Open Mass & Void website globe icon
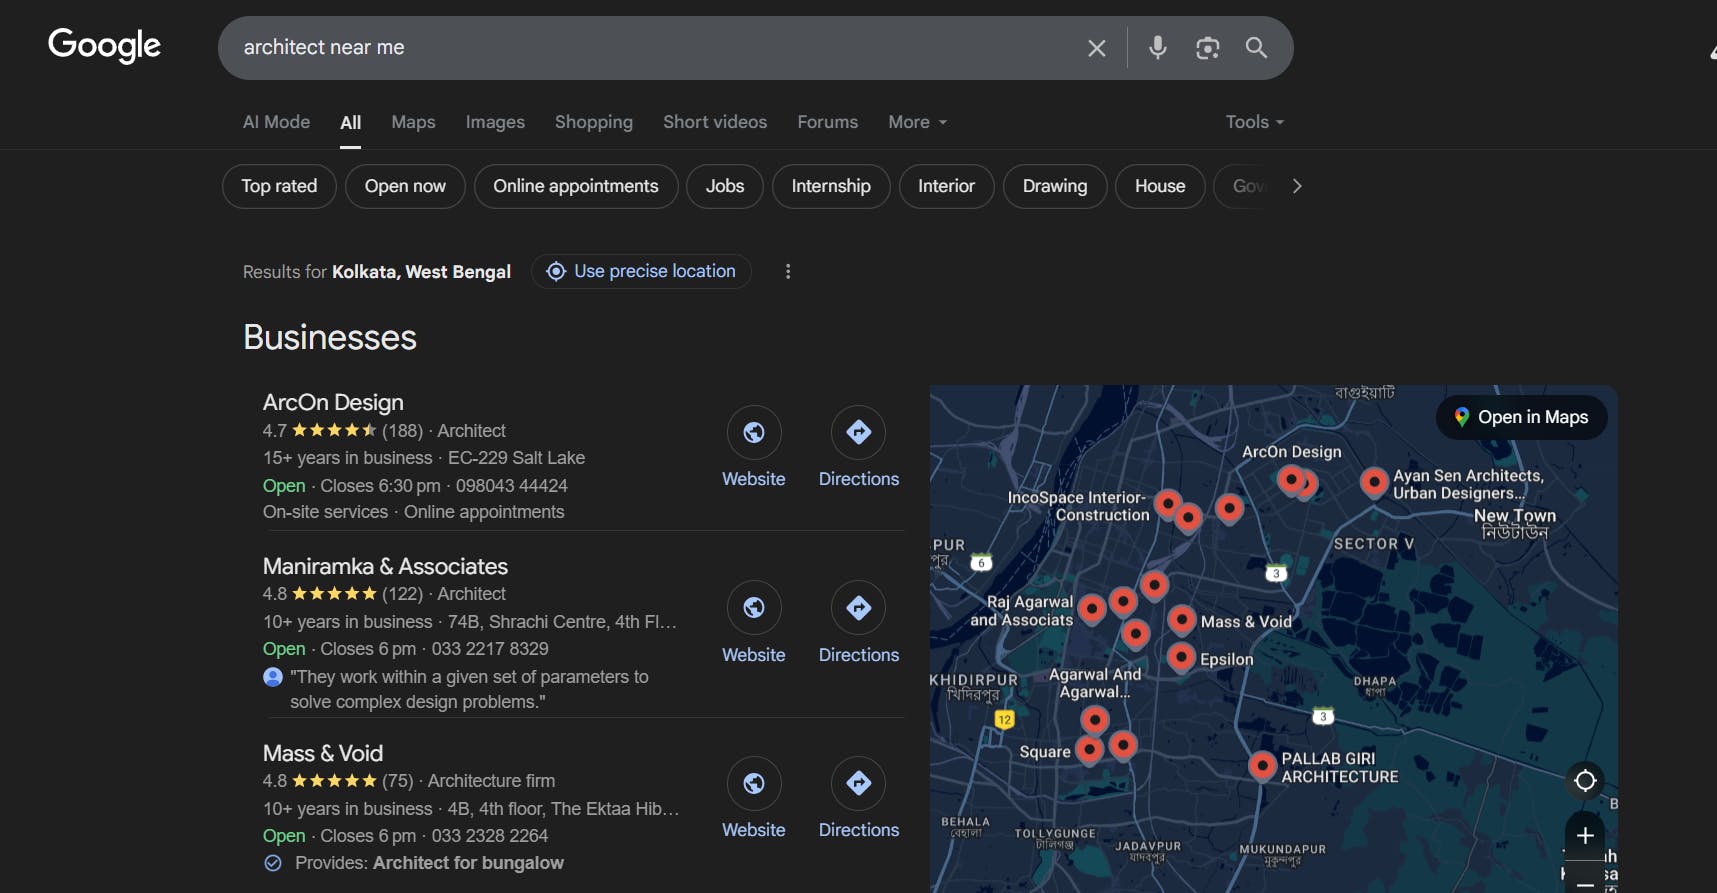The height and width of the screenshot is (893, 1717). (754, 783)
